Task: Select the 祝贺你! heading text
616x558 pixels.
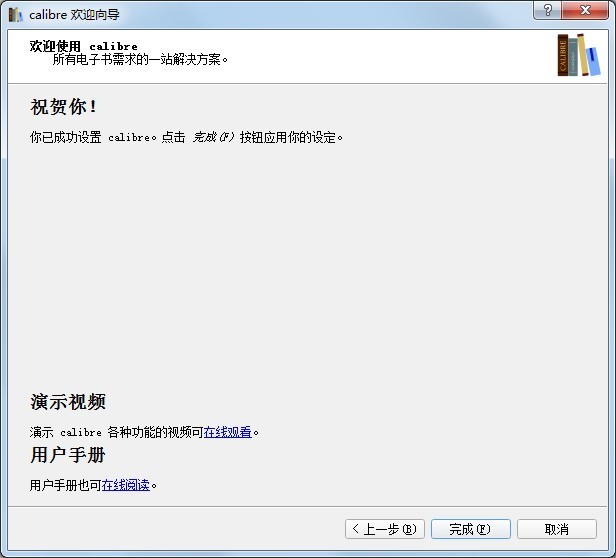Action: click(63, 107)
